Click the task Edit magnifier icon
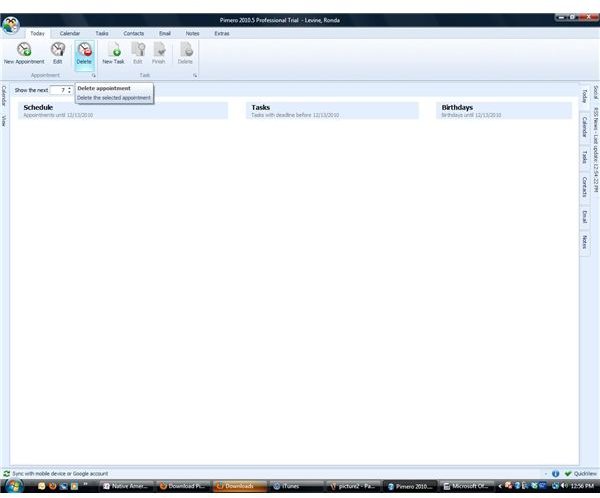600x498 pixels. [x=138, y=49]
